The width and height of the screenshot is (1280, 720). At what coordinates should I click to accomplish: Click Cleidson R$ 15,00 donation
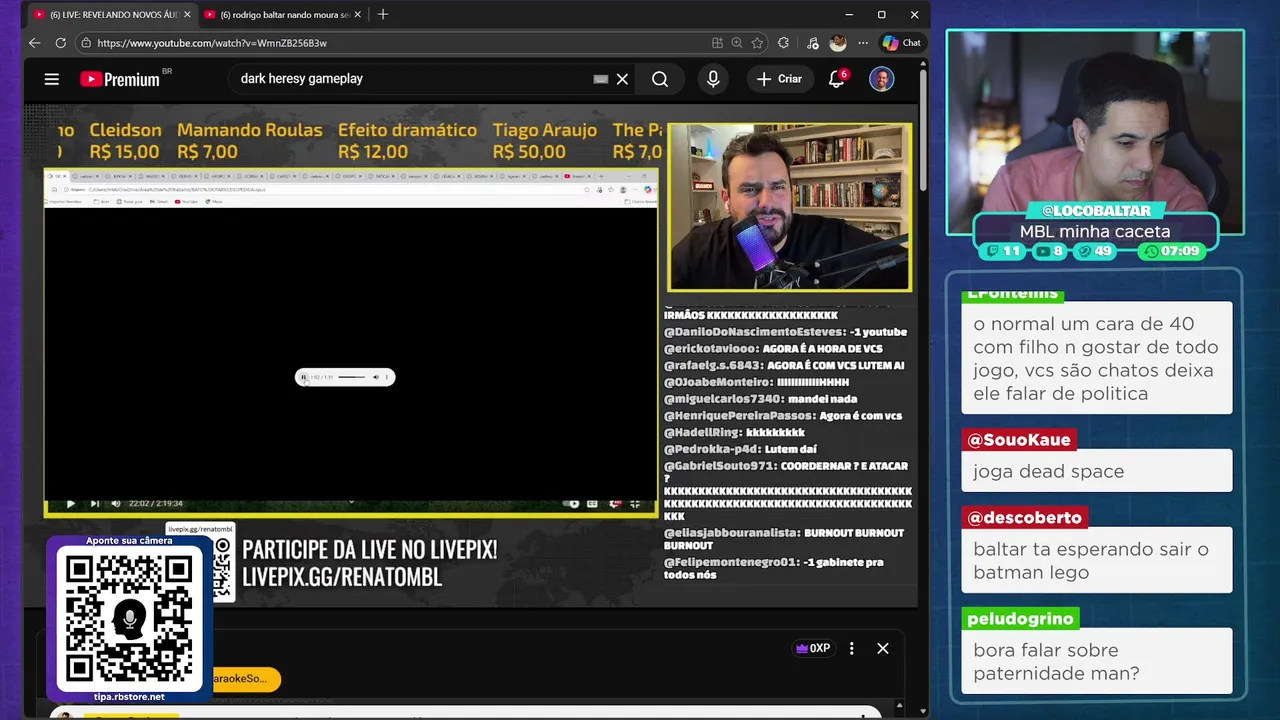coord(125,141)
